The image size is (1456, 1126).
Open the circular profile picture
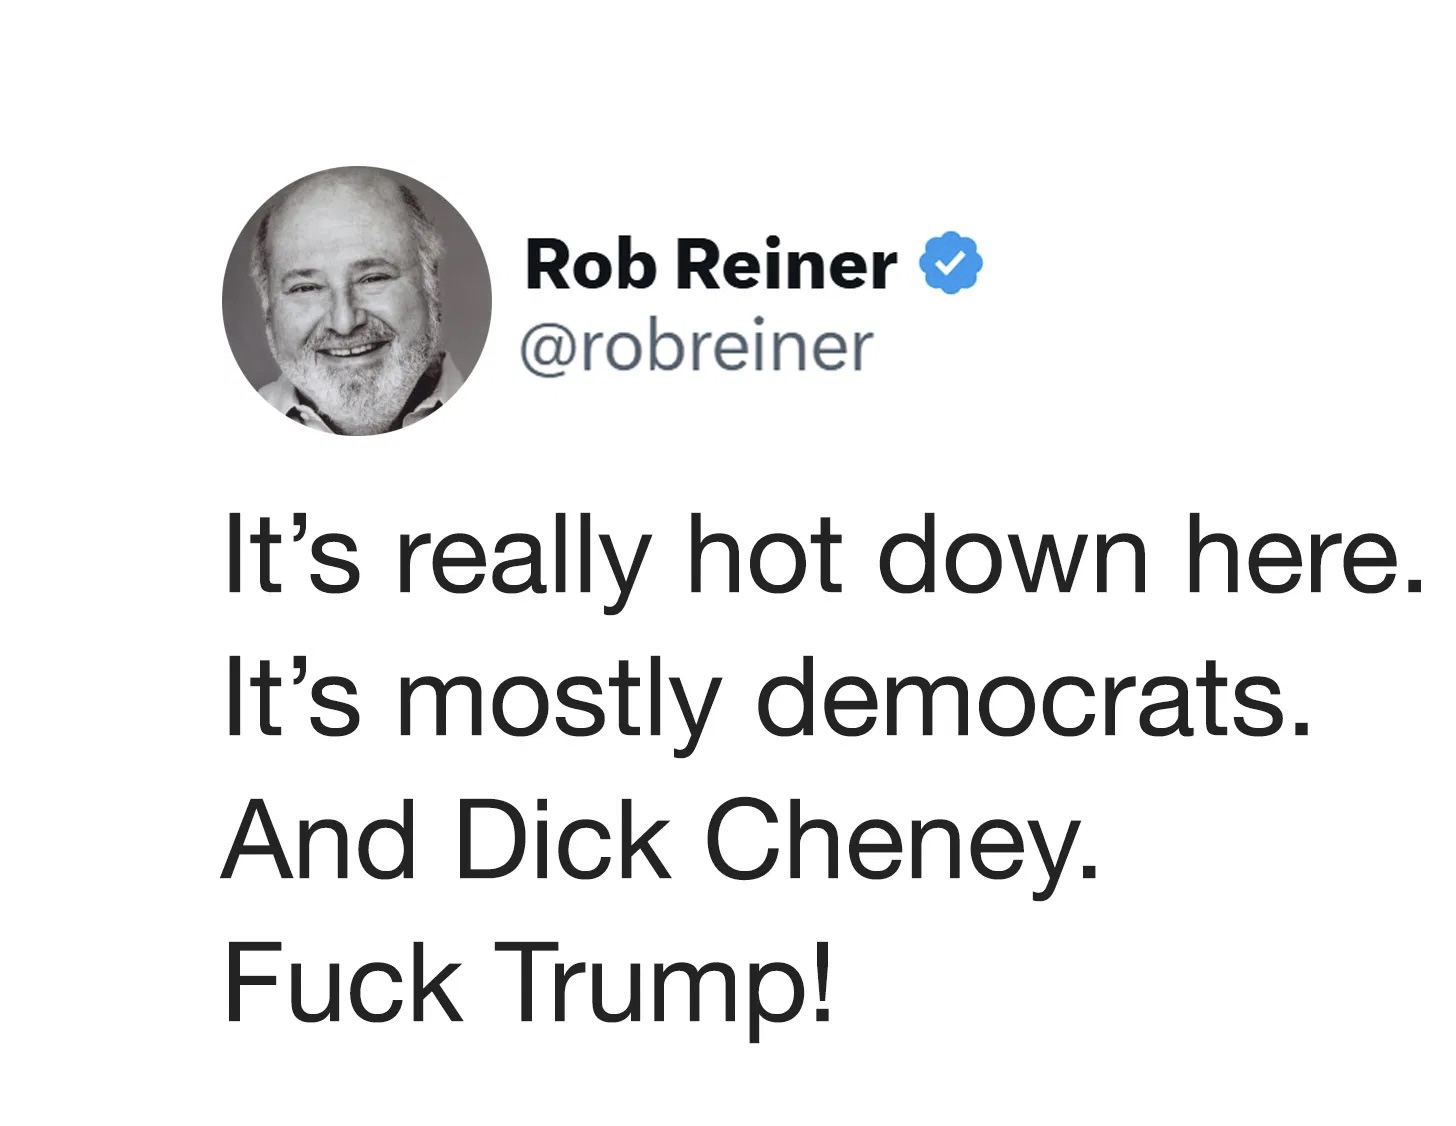(x=357, y=300)
